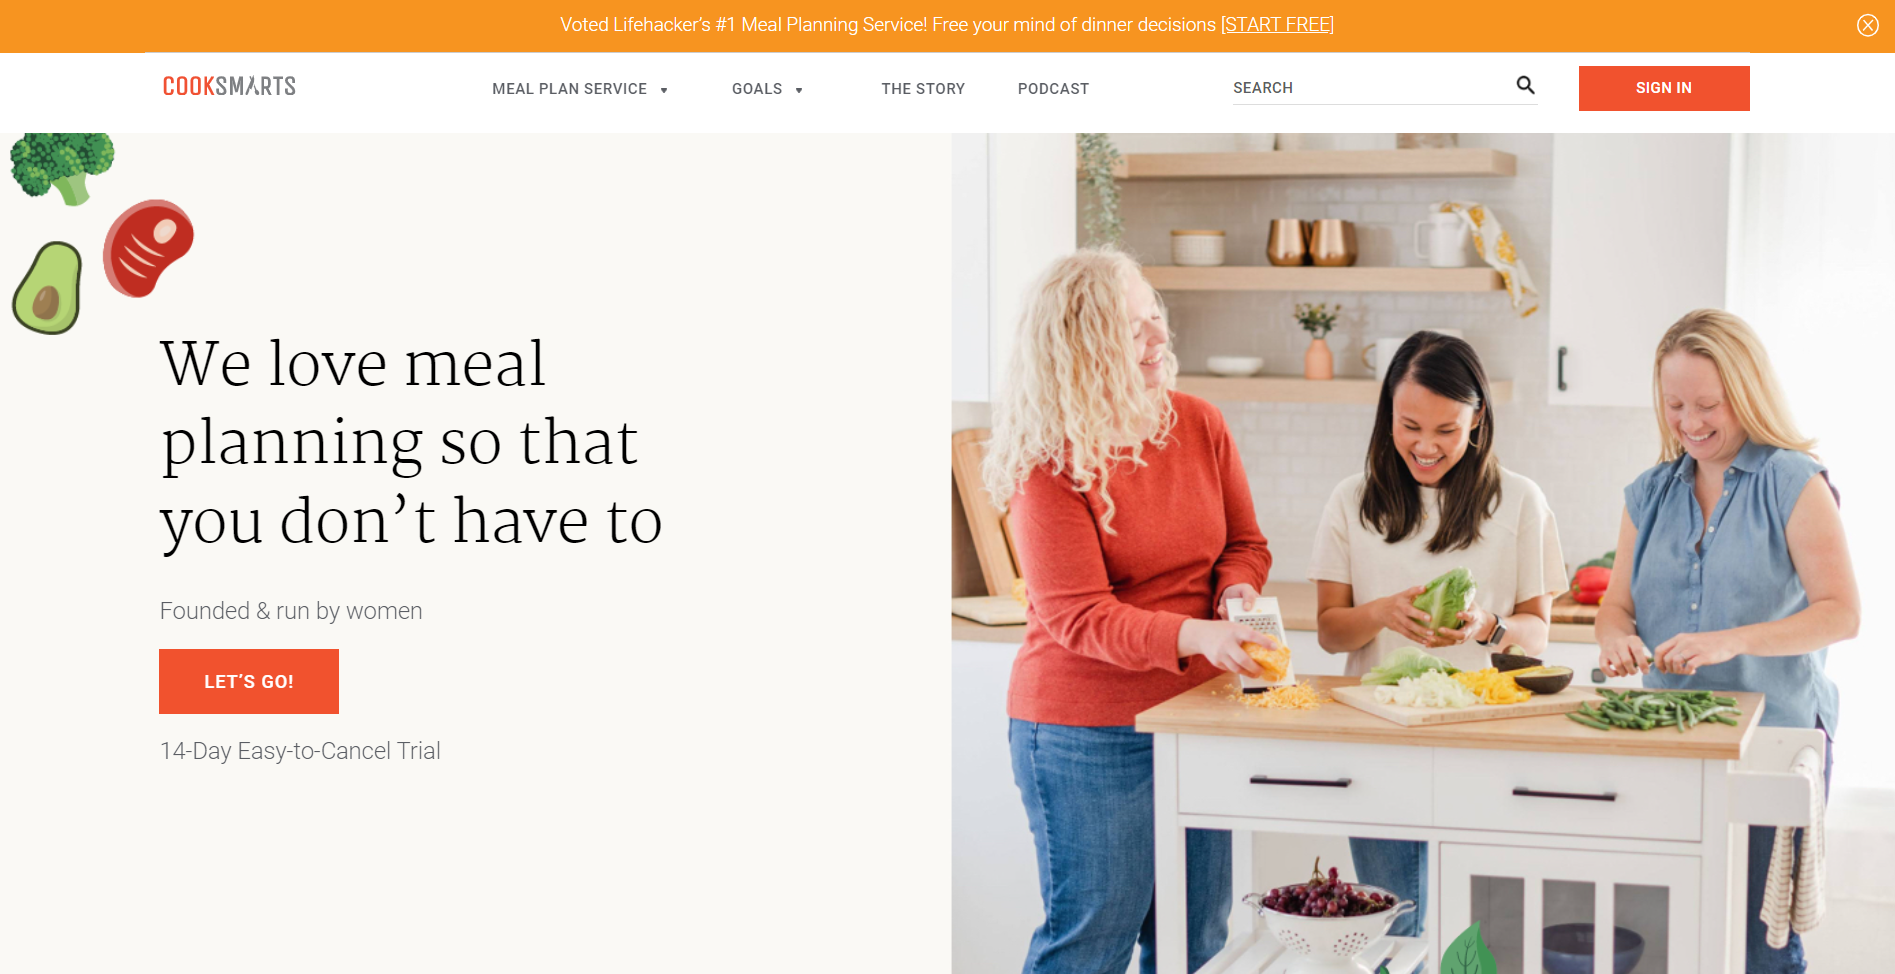Viewport: 1895px width, 974px height.
Task: Open the Meal Plan Service menu
Action: coord(569,89)
